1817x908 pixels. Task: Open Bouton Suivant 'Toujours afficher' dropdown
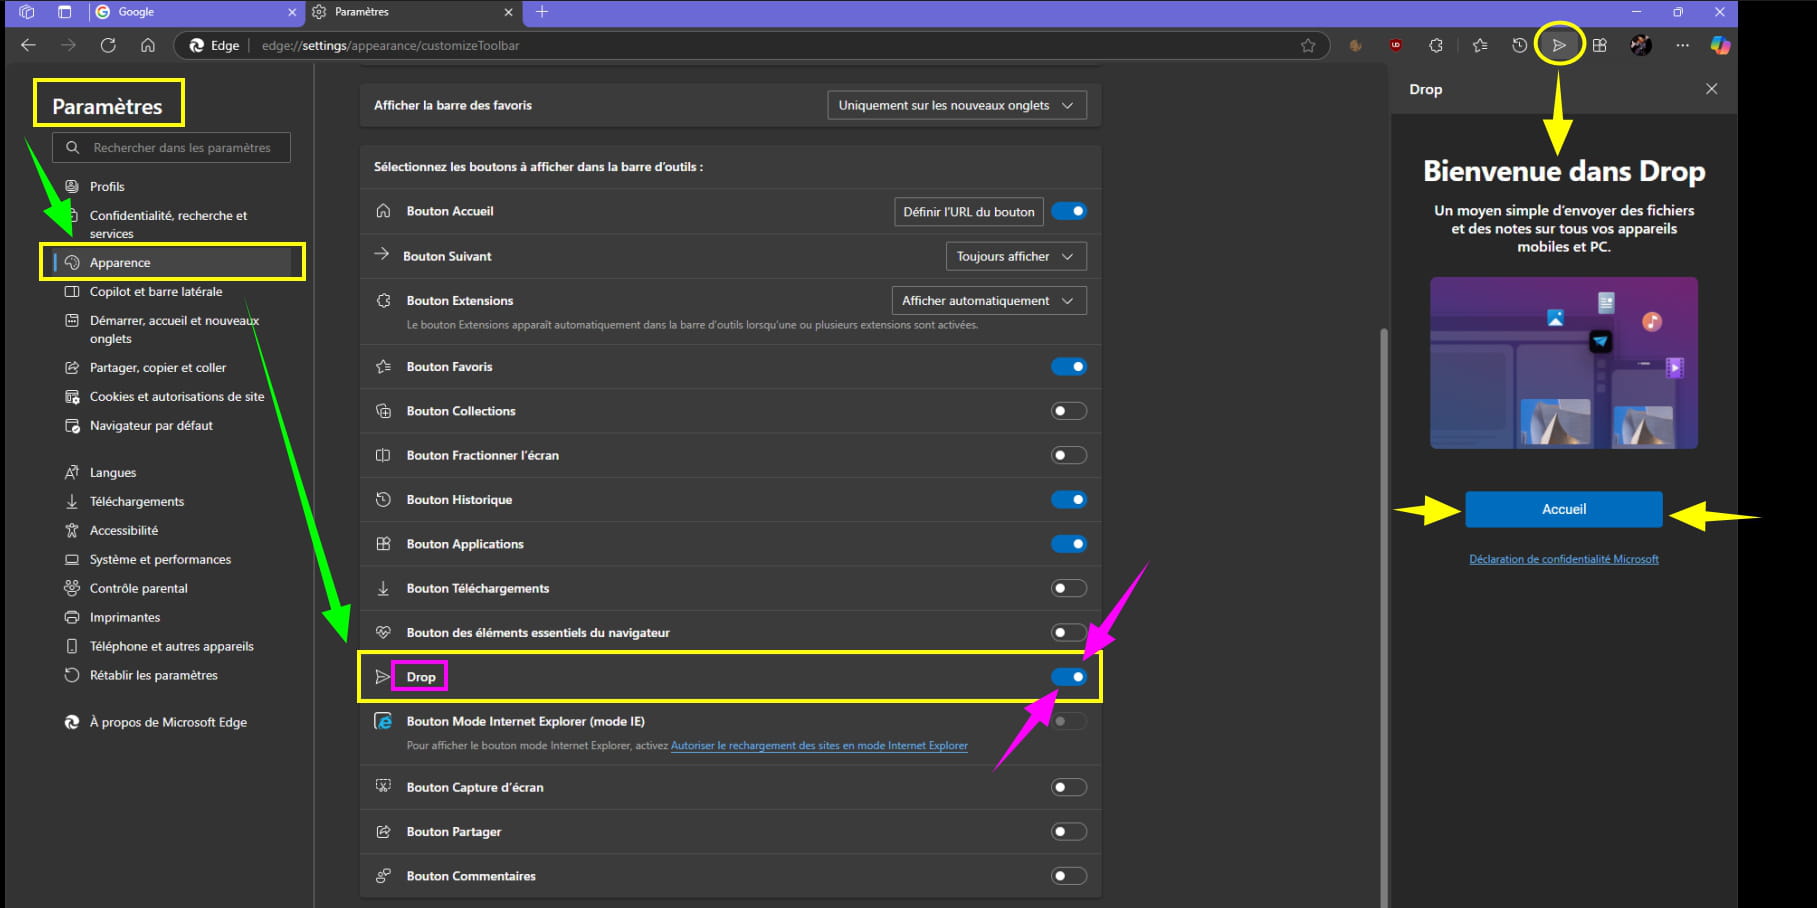point(1016,256)
